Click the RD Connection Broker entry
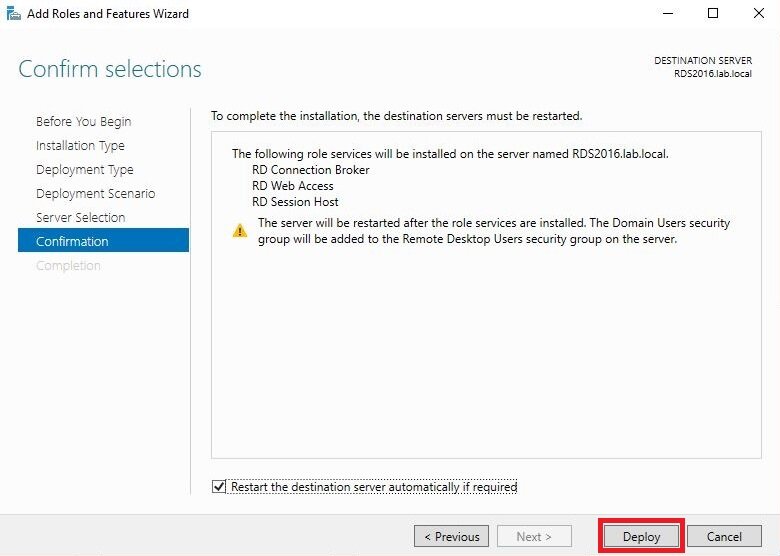Image resolution: width=780 pixels, height=556 pixels. 311,170
